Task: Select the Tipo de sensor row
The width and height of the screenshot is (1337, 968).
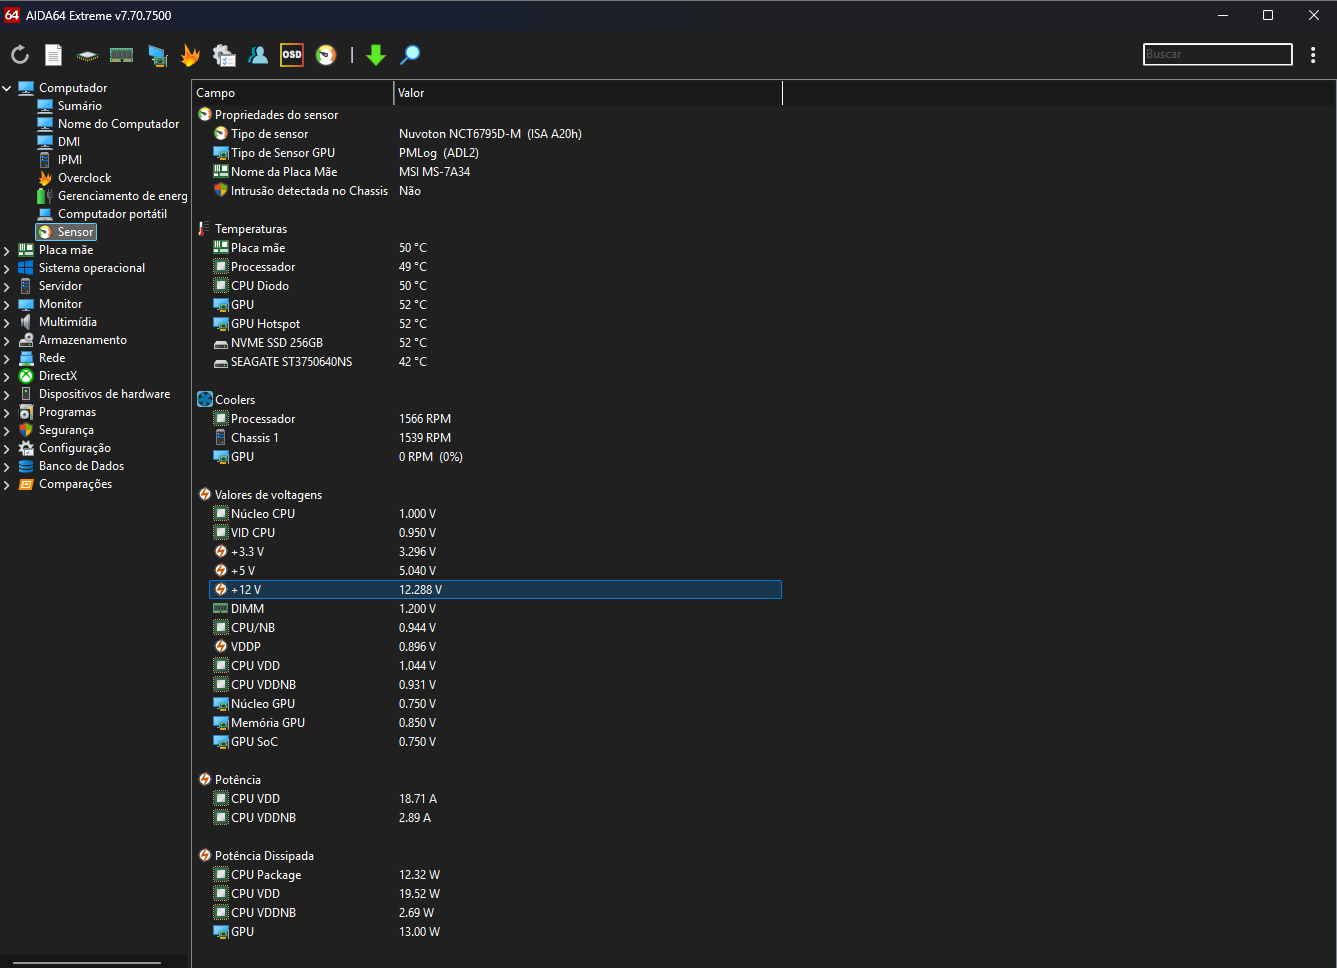Action: point(495,134)
